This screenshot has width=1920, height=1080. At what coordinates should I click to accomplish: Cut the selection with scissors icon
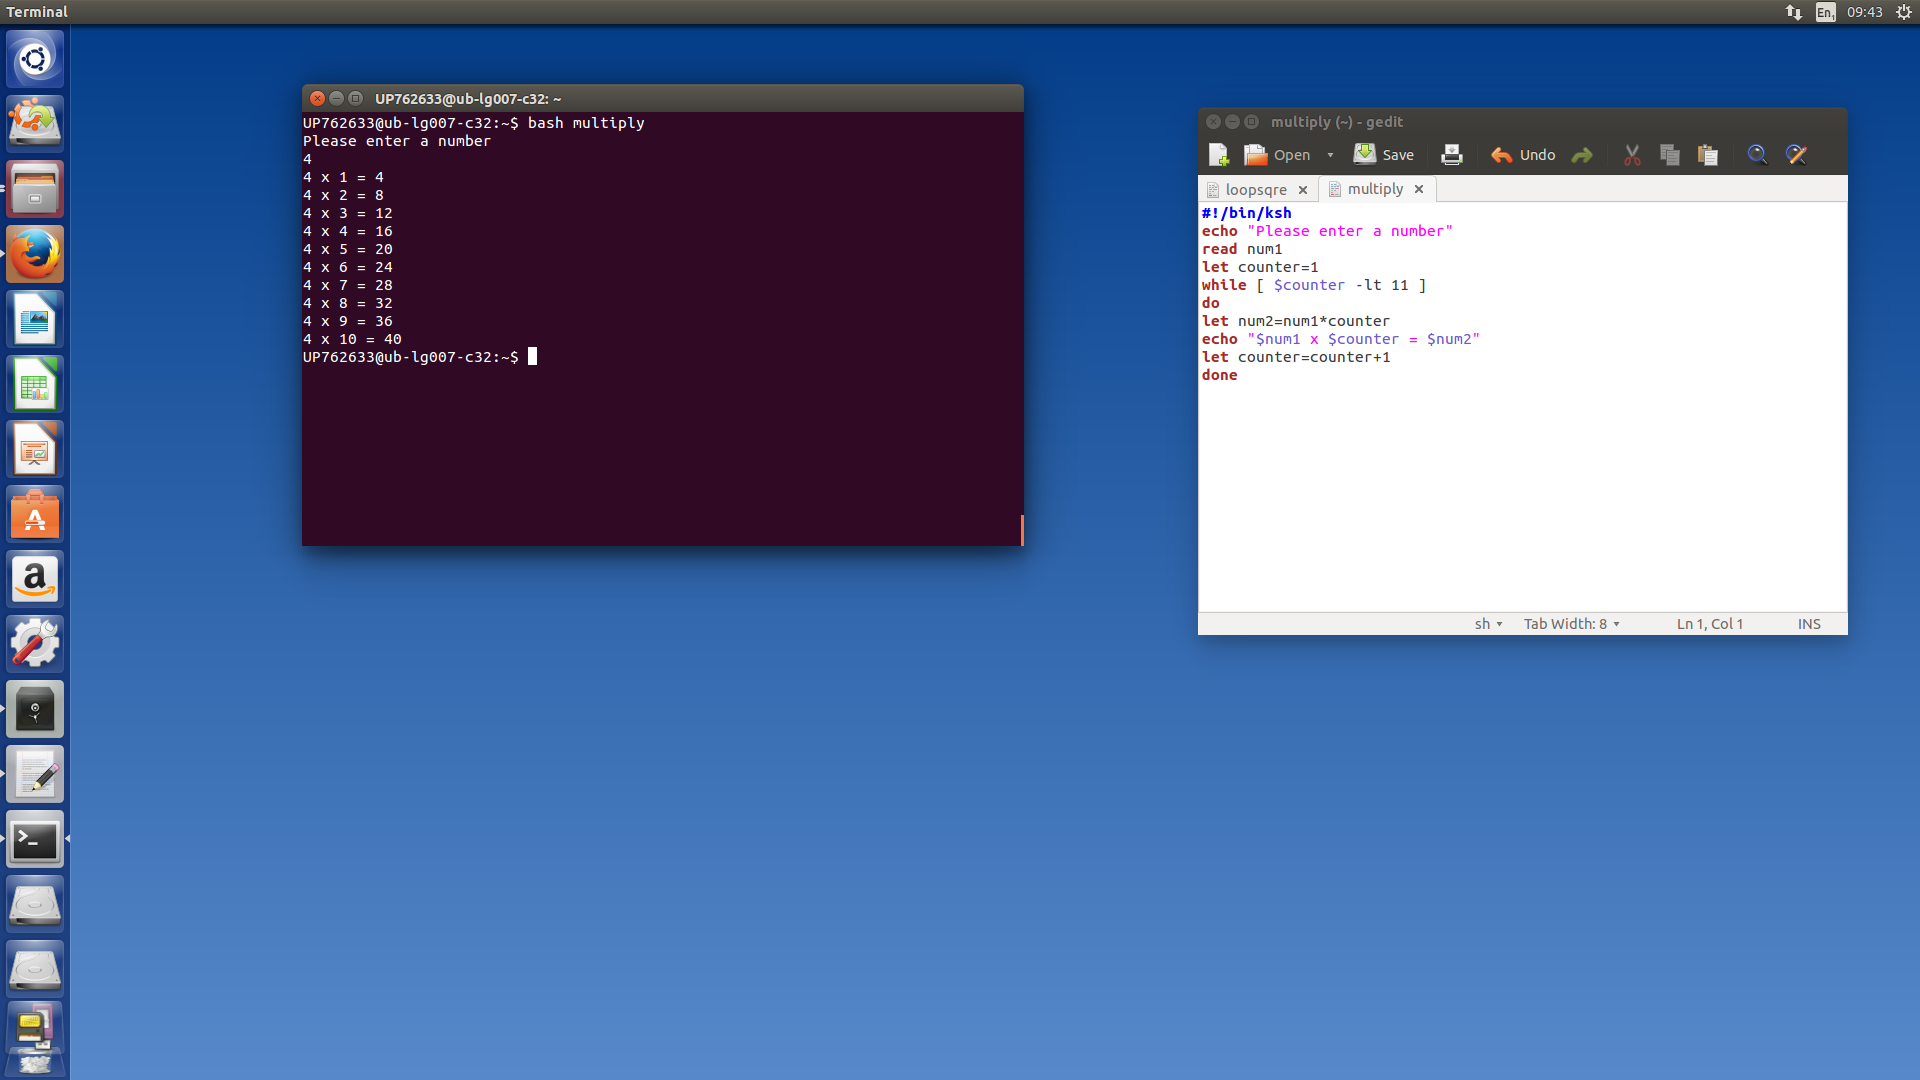[x=1632, y=155]
